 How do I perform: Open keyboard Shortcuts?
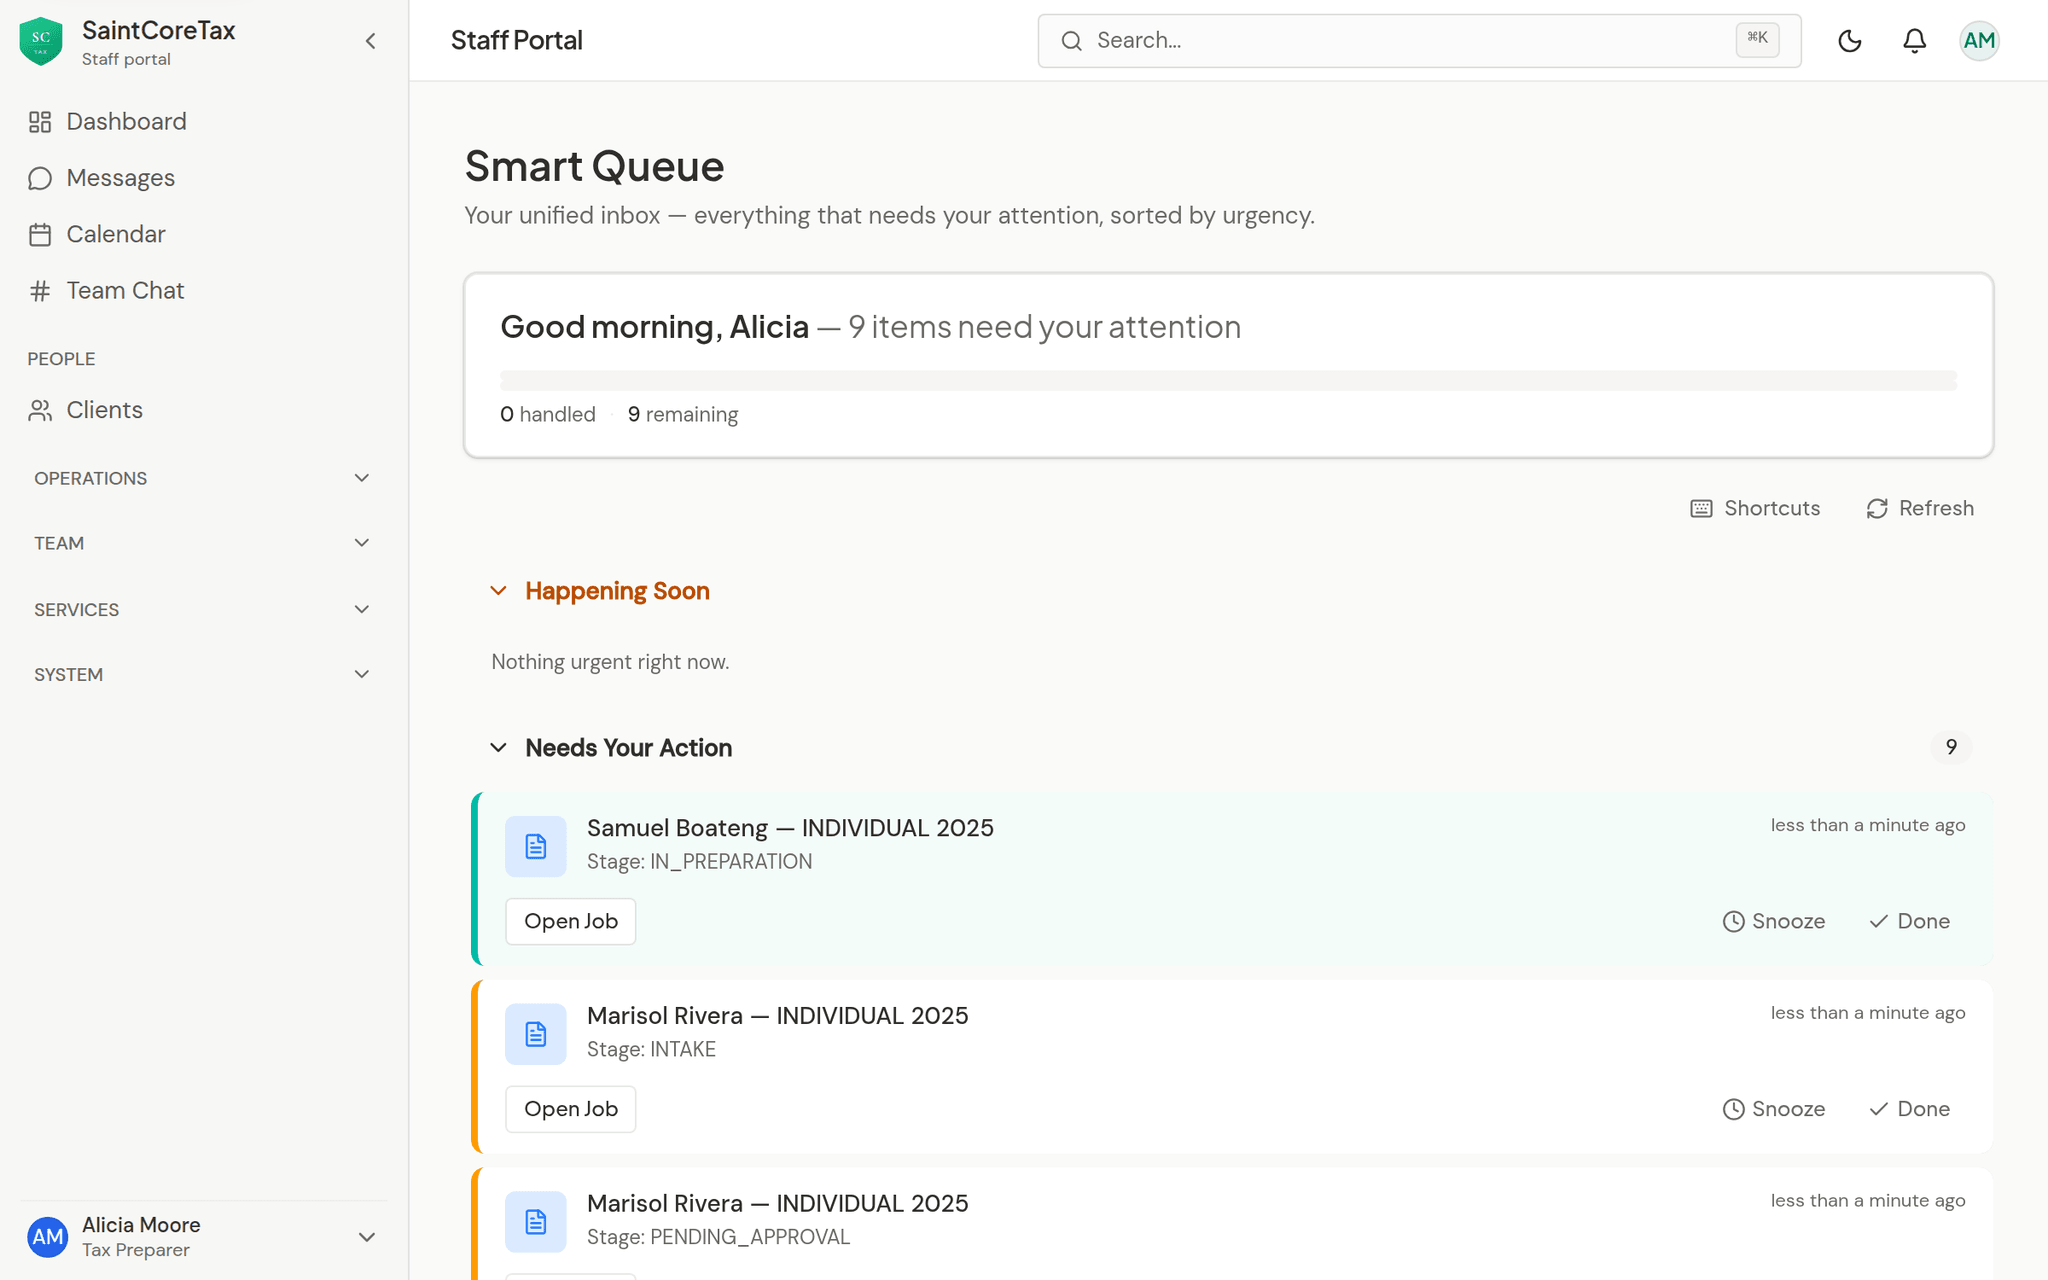click(1755, 508)
